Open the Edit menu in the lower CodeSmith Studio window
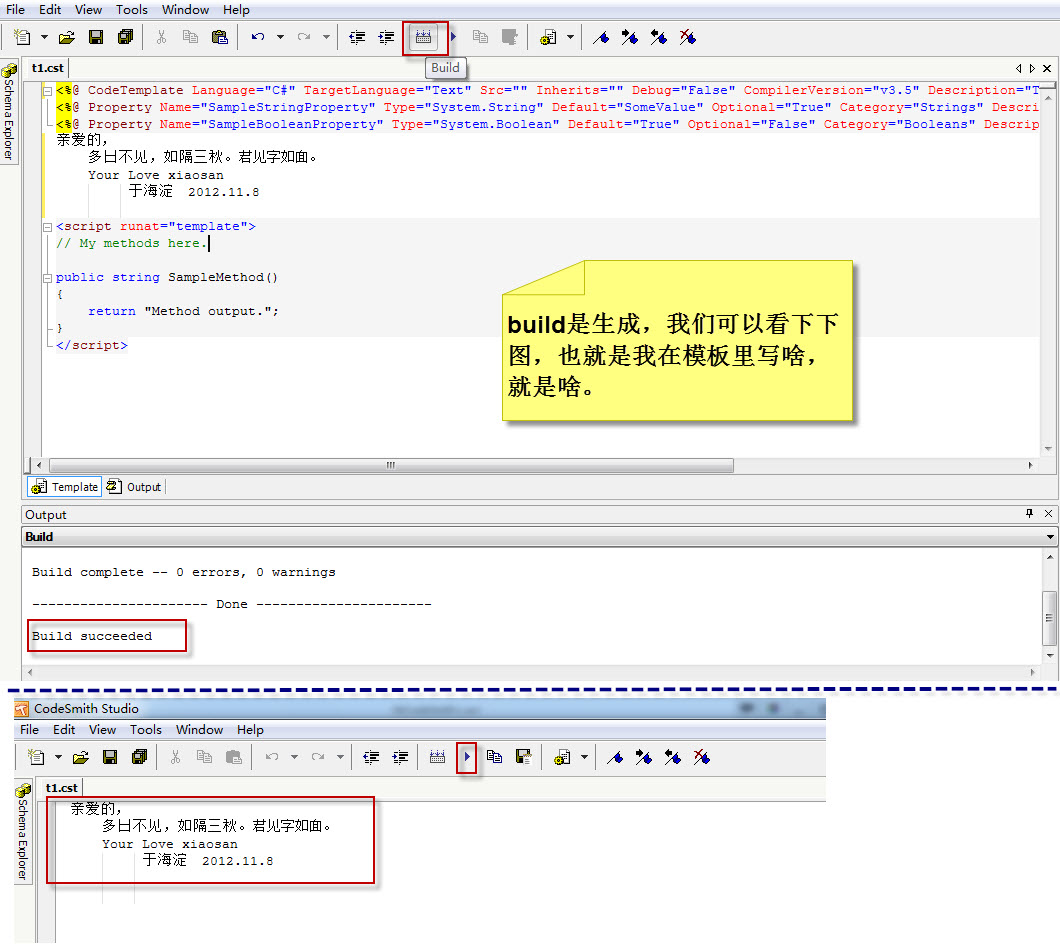 point(64,730)
